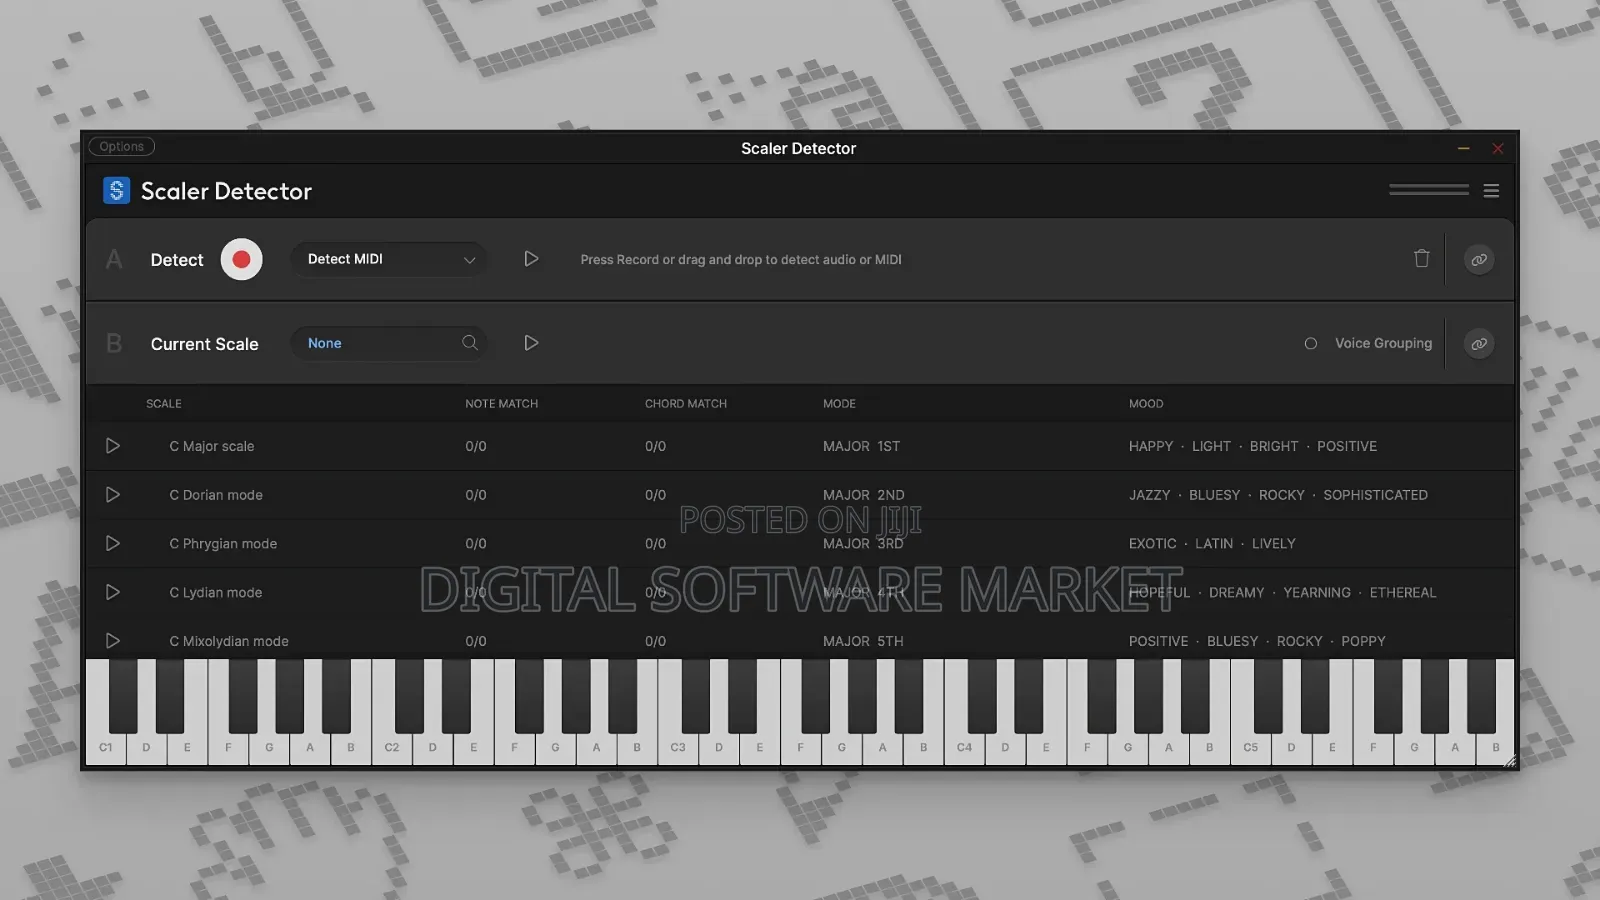Click the resize grip at window corner

coord(1510,761)
